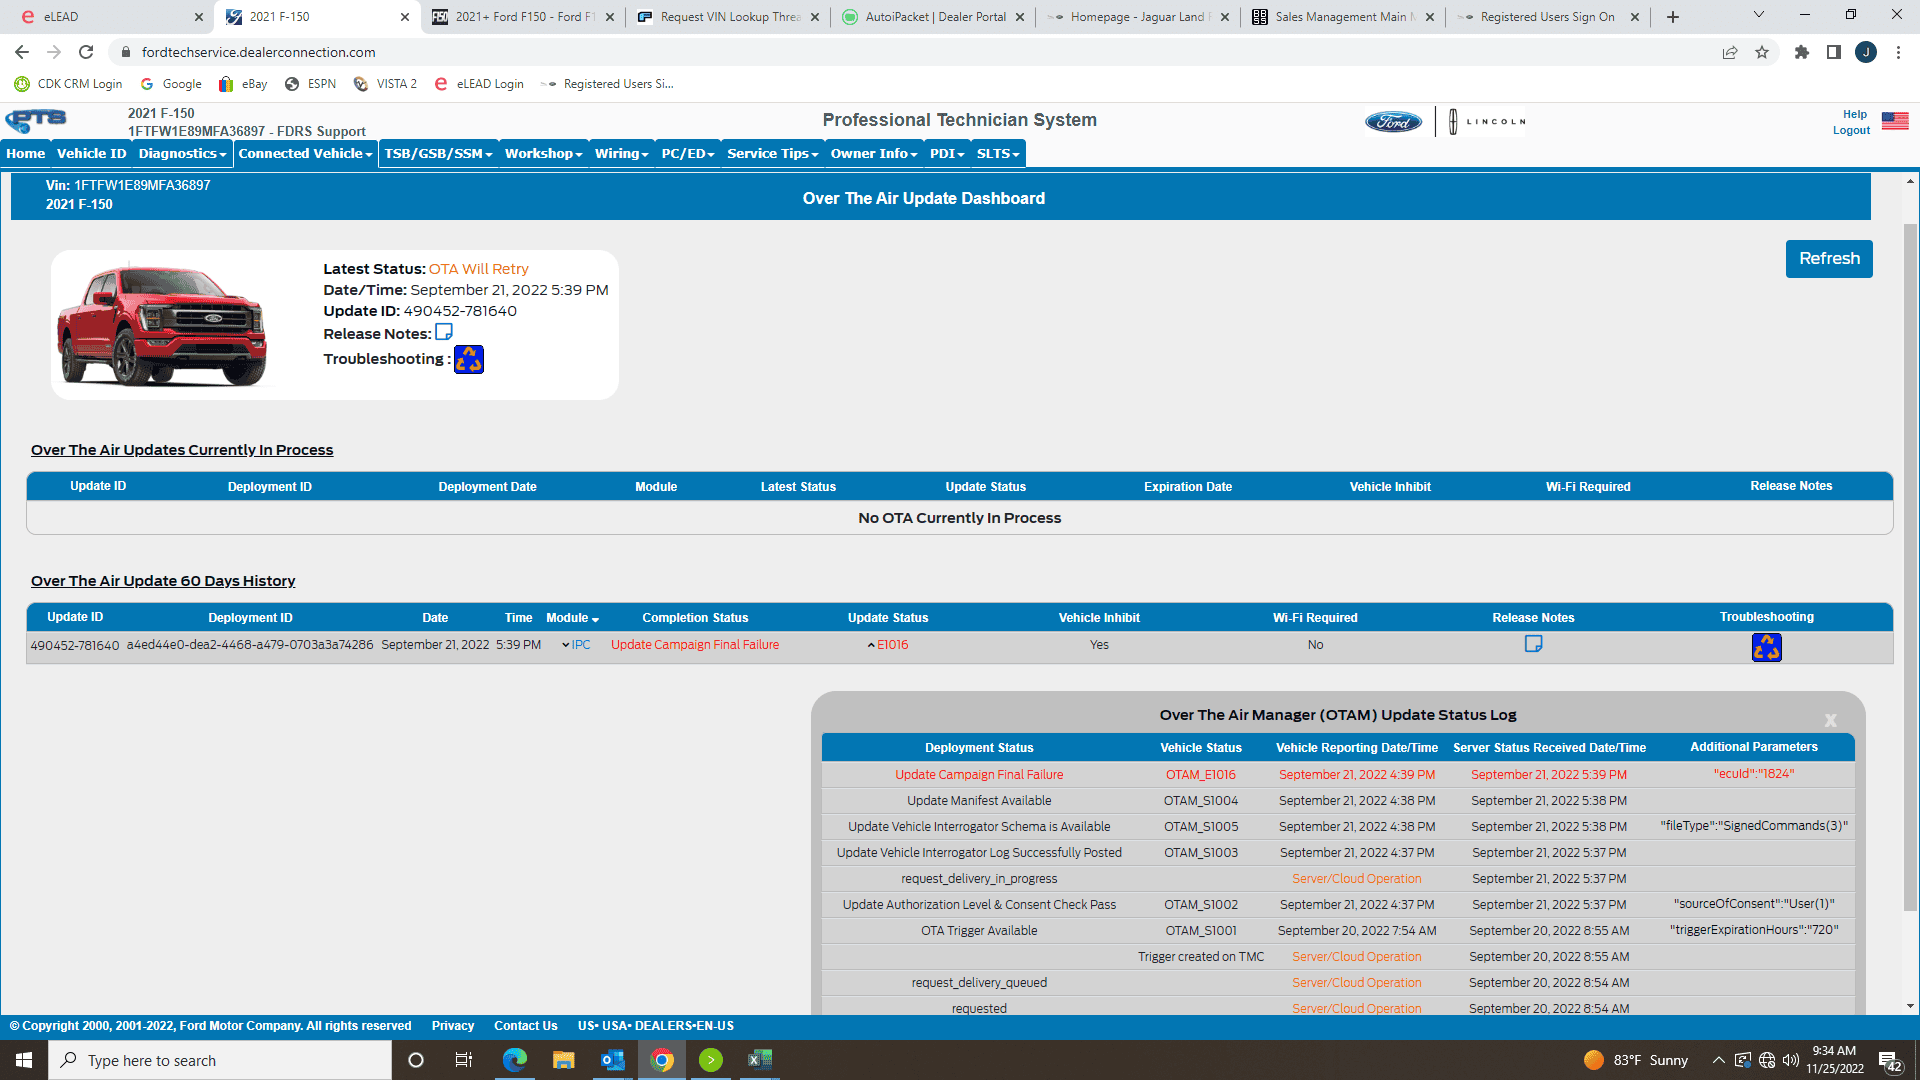Open Release Notes icon in history row

point(1533,644)
